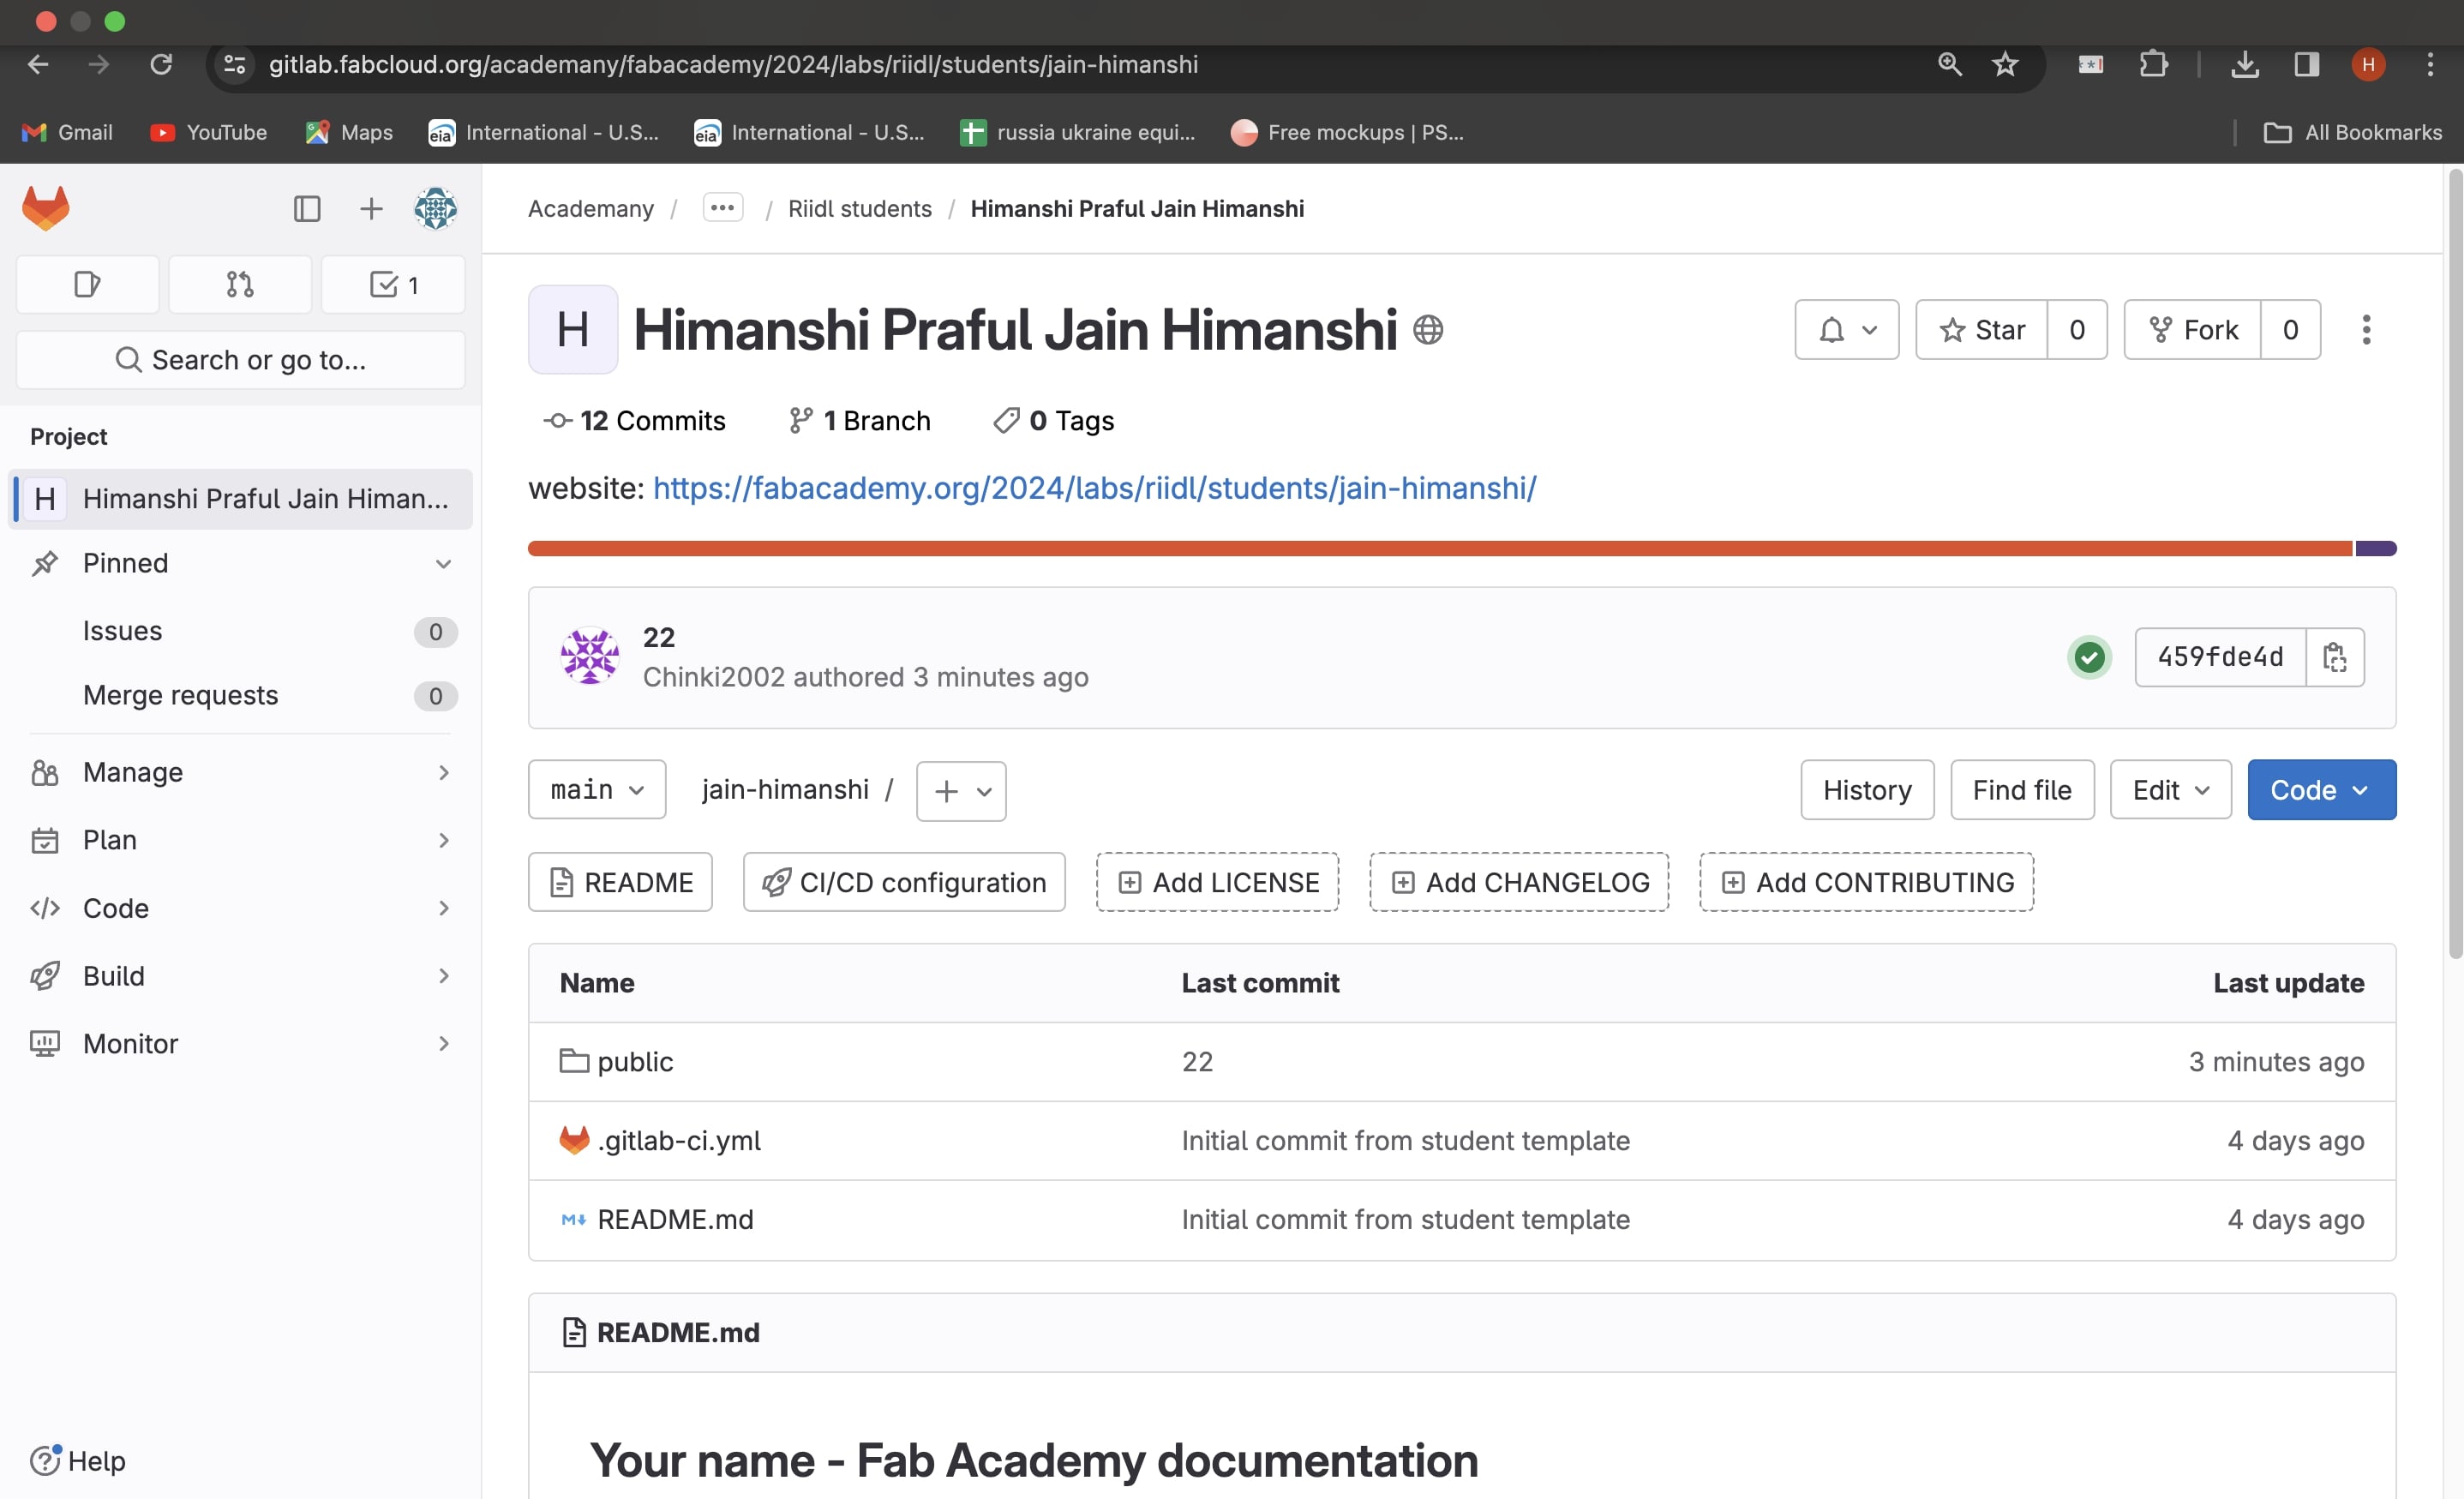Open the create new plus menu in sidebar

coord(371,208)
